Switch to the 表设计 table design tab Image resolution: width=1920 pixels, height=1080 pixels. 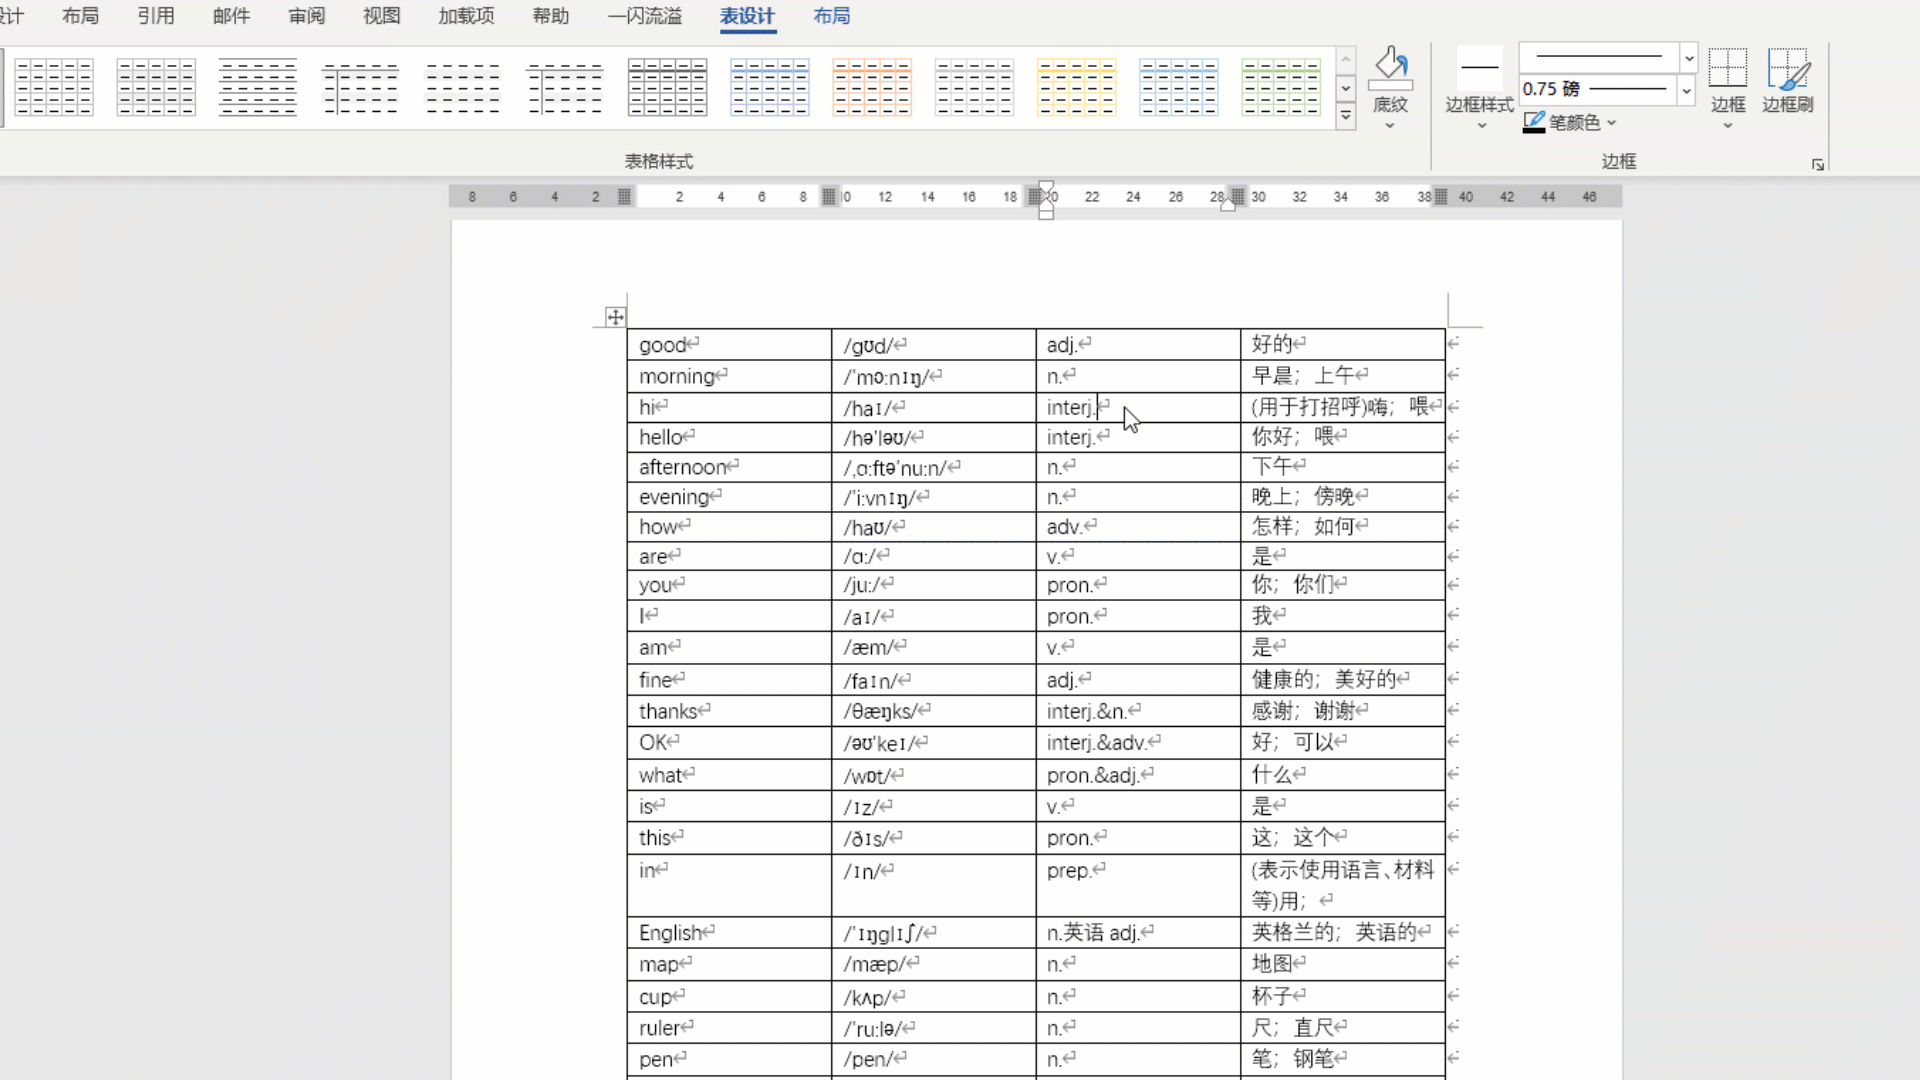(747, 16)
